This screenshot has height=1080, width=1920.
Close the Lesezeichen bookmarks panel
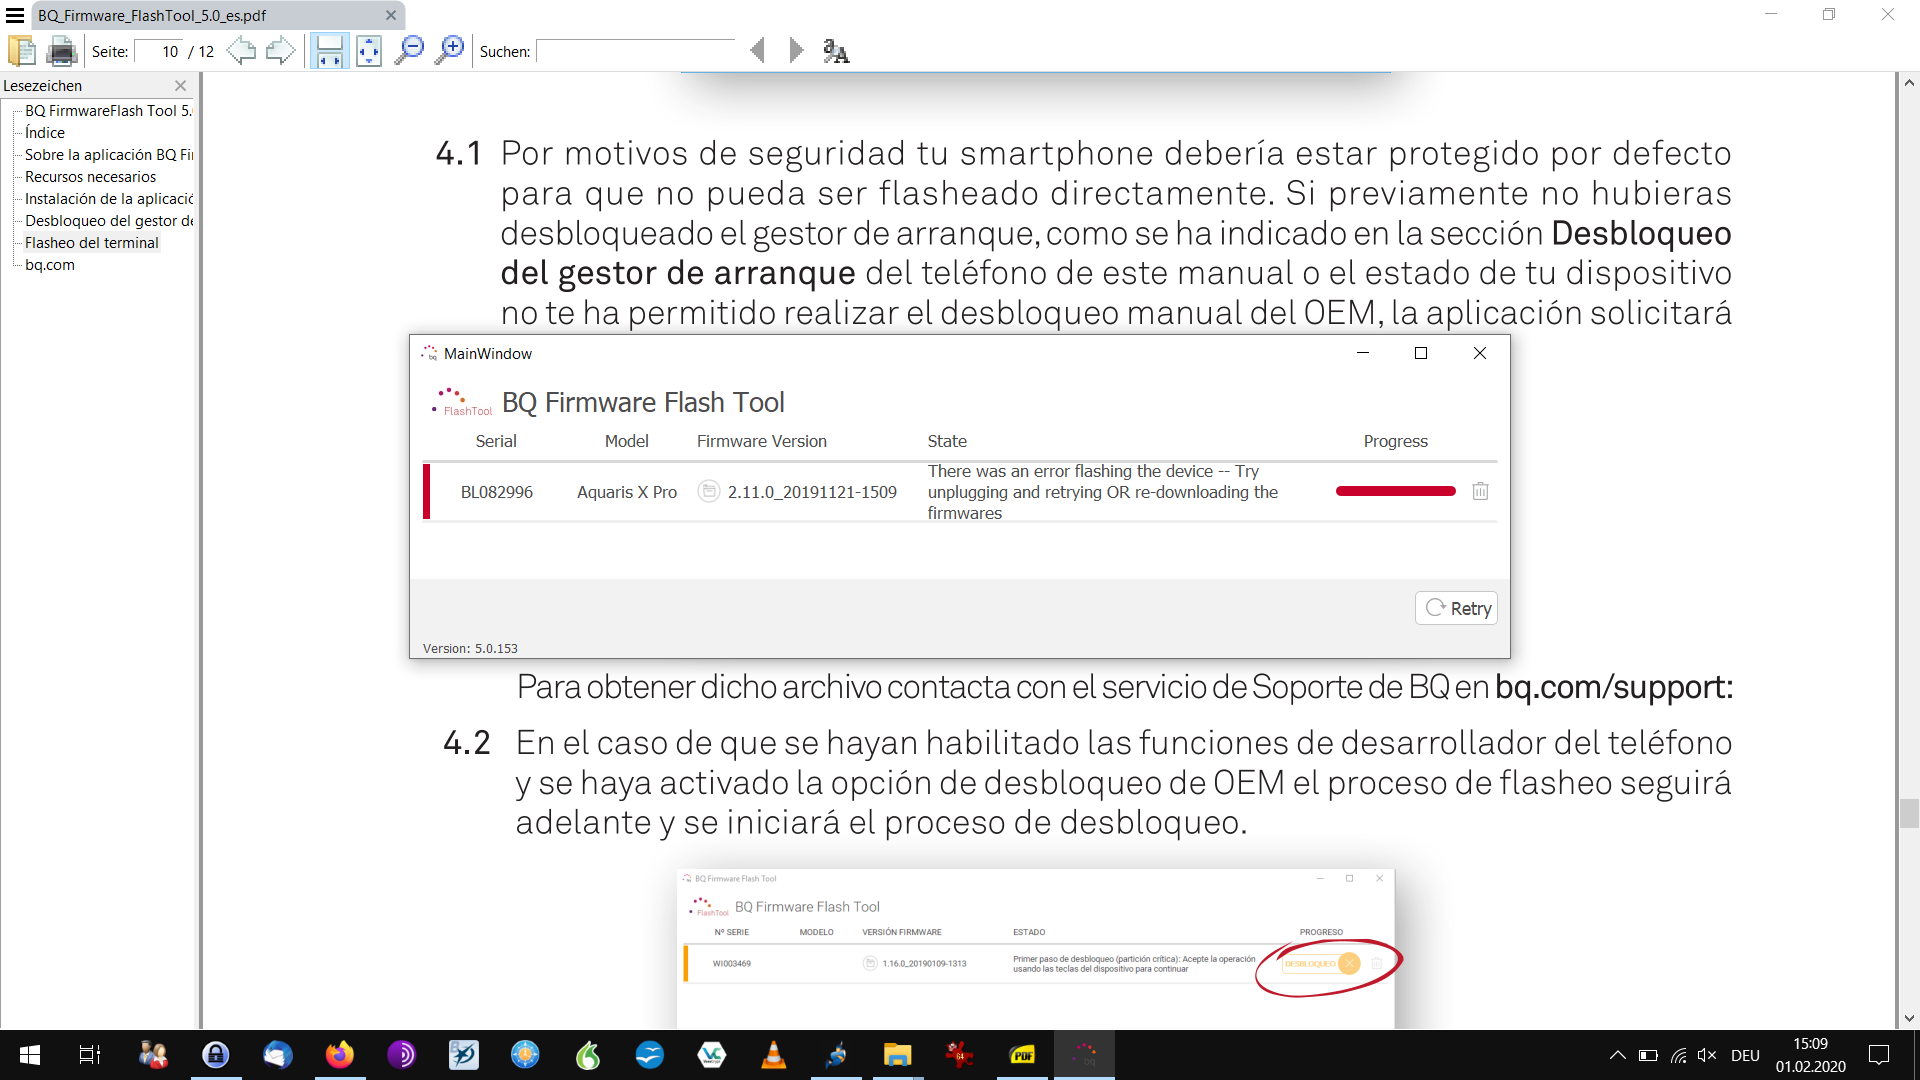click(181, 86)
